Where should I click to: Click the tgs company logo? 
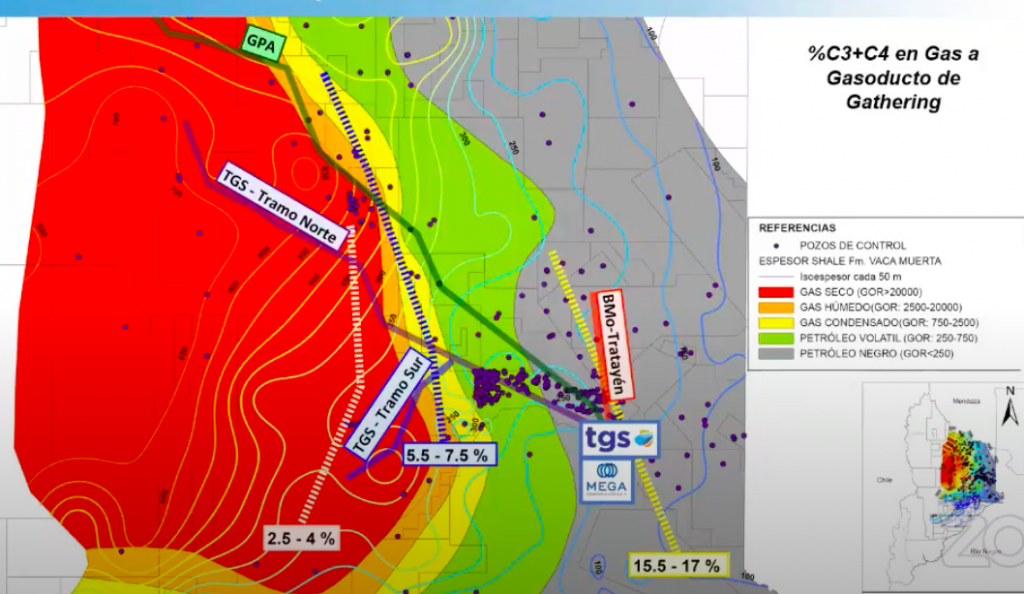coord(620,438)
